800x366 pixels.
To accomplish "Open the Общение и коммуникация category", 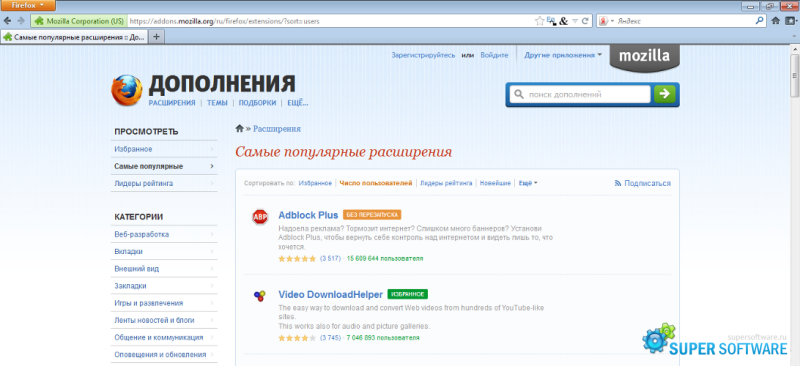I will 164,337.
